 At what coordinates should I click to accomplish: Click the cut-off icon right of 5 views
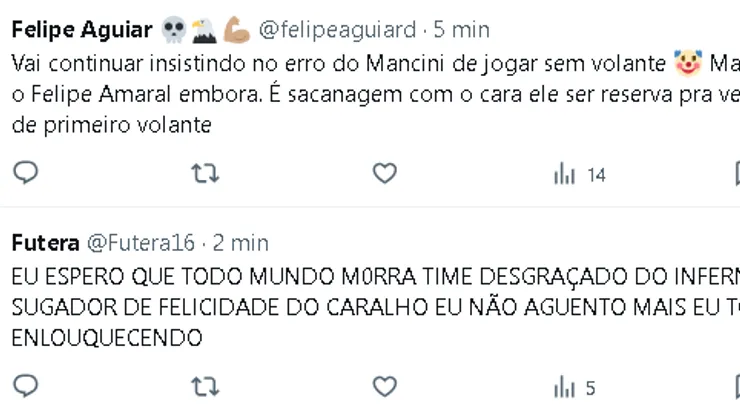tap(735, 386)
